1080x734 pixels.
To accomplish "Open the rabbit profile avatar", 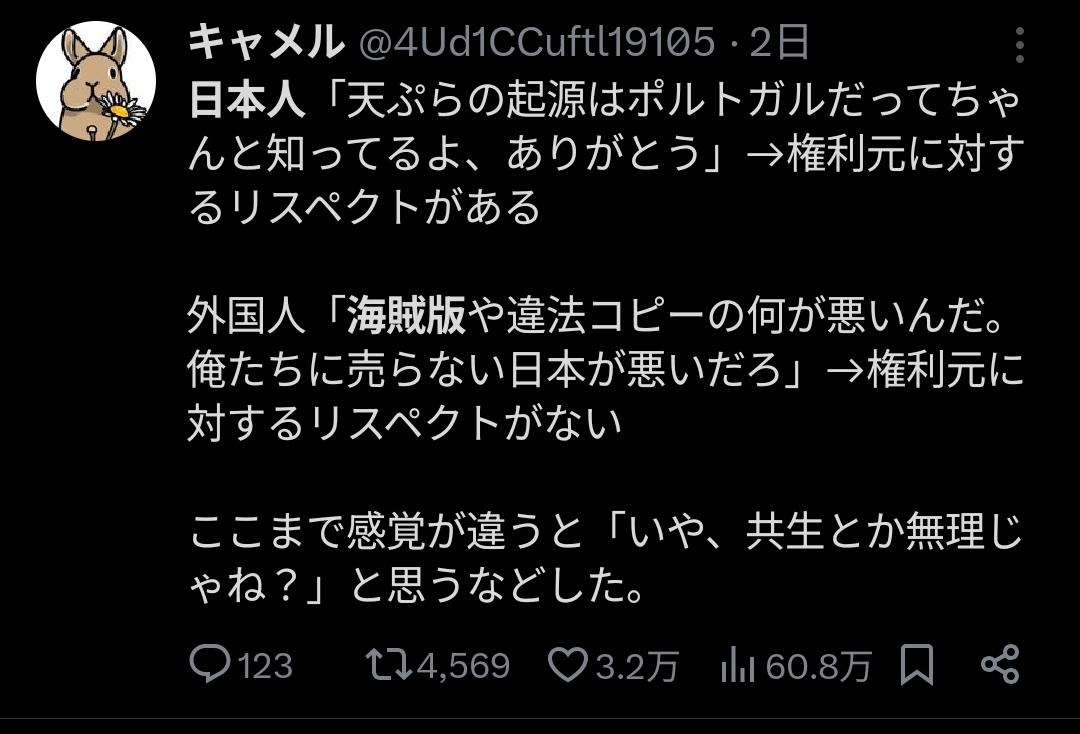I will pyautogui.click(x=96, y=81).
